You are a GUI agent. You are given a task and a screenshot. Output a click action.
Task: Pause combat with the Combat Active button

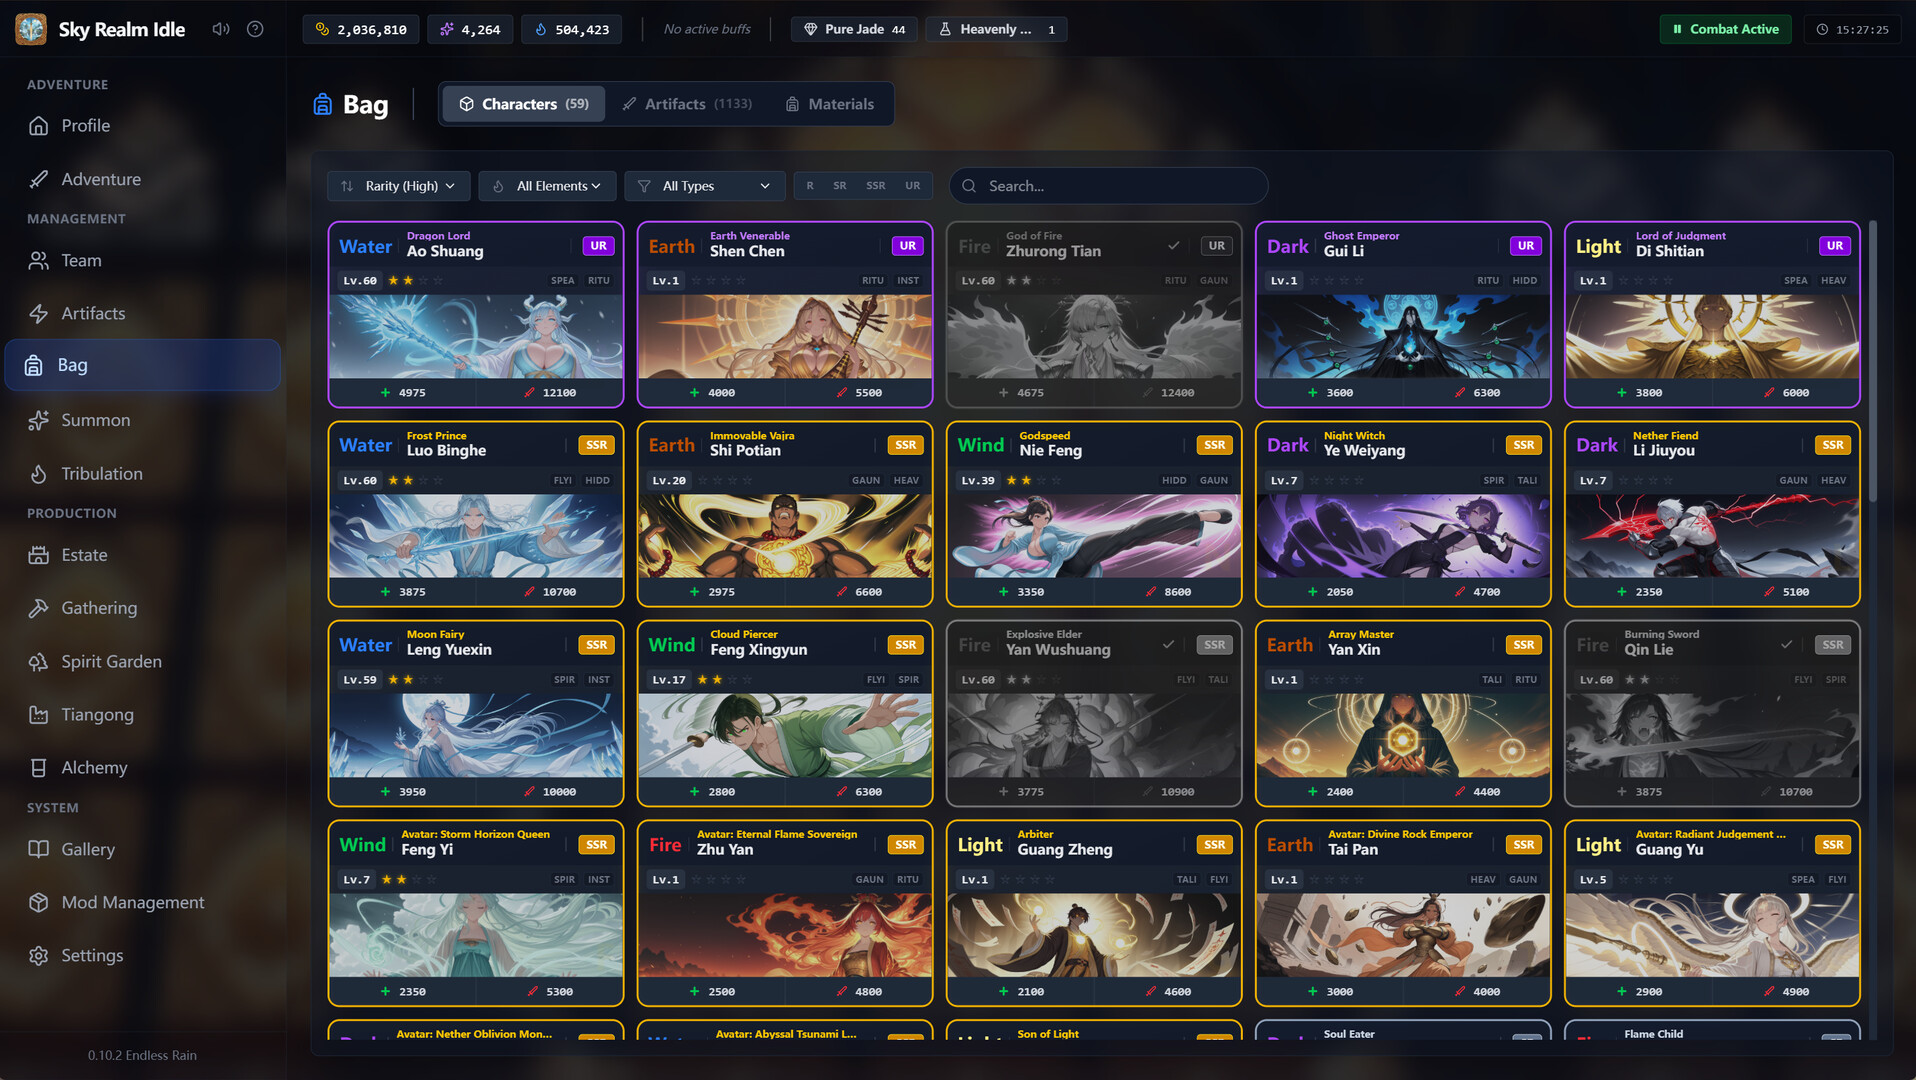click(x=1724, y=29)
